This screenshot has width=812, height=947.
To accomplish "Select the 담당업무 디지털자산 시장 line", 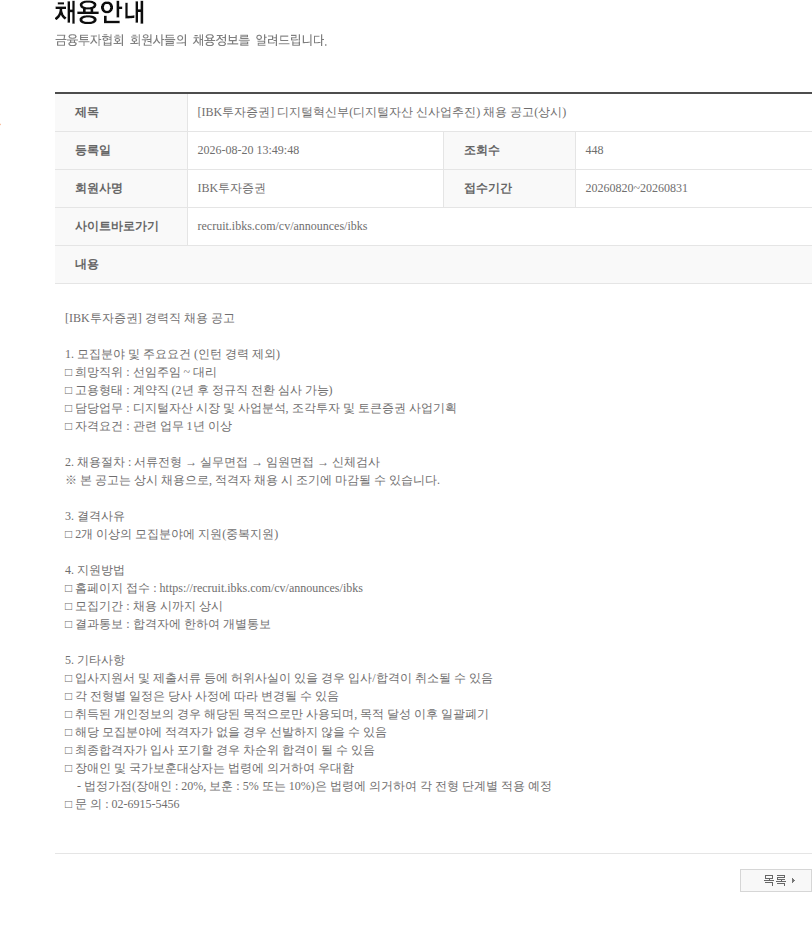I will pyautogui.click(x=260, y=408).
